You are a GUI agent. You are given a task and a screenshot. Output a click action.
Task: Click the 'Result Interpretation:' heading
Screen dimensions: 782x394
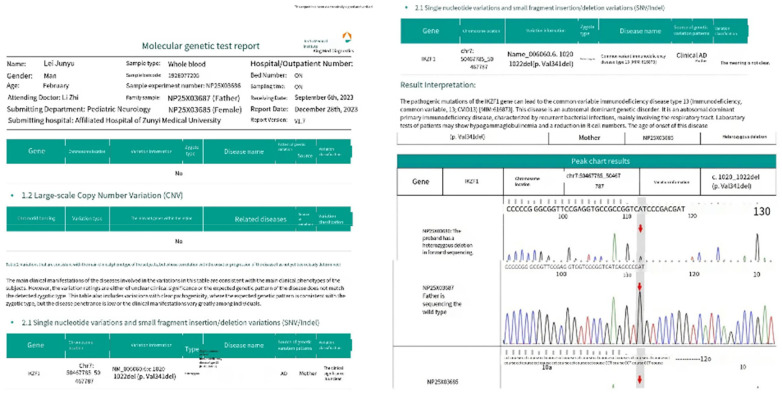pyautogui.click(x=438, y=85)
